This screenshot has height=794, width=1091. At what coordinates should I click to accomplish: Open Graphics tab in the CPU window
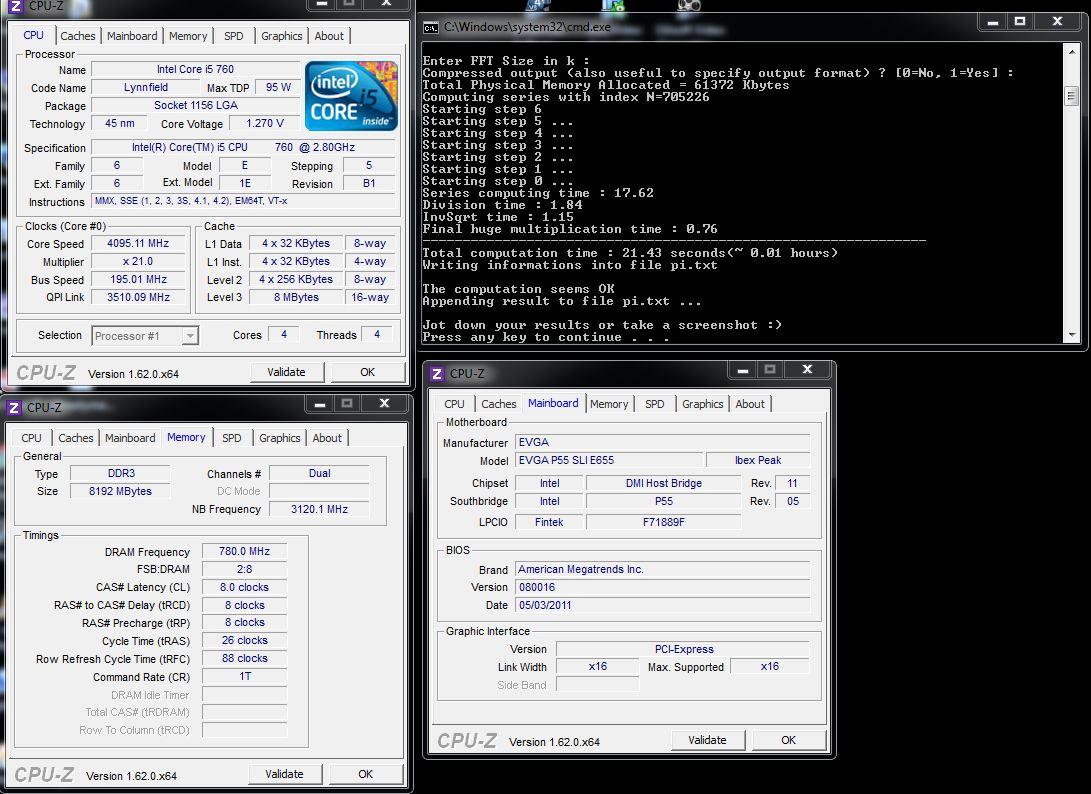point(282,36)
